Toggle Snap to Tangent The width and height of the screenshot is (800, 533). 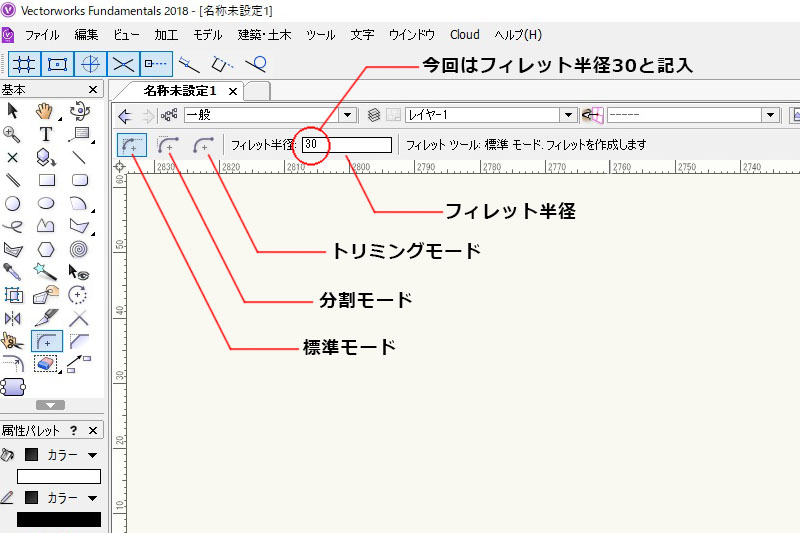256,64
